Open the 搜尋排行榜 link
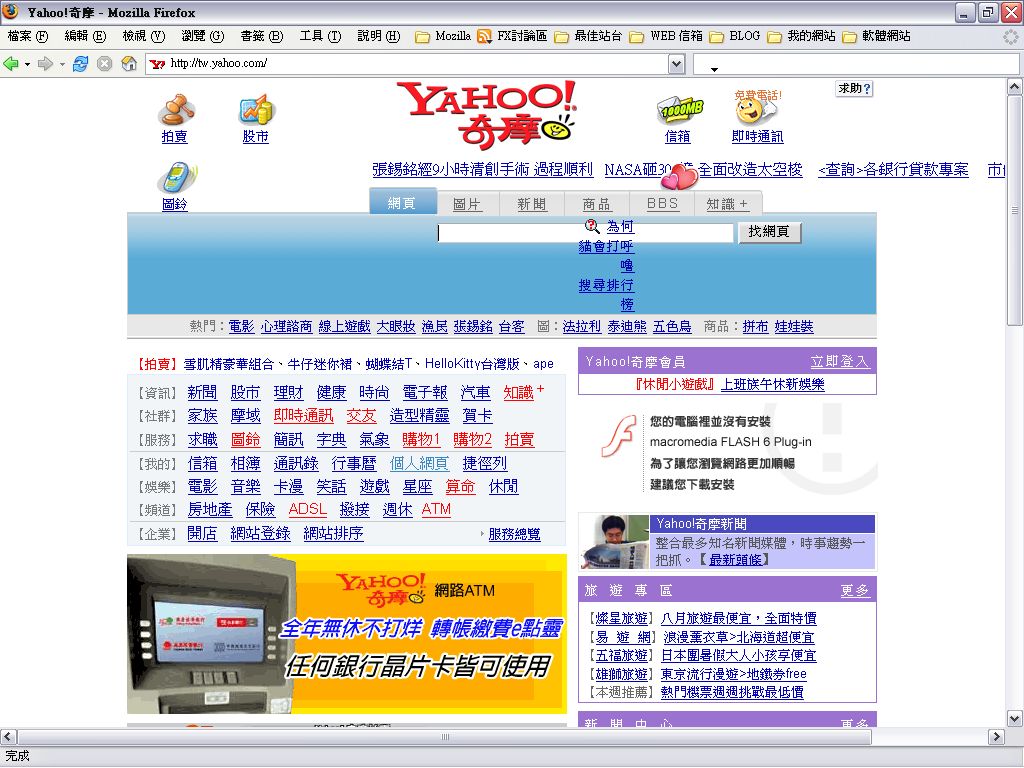The image size is (1024, 768). click(606, 295)
